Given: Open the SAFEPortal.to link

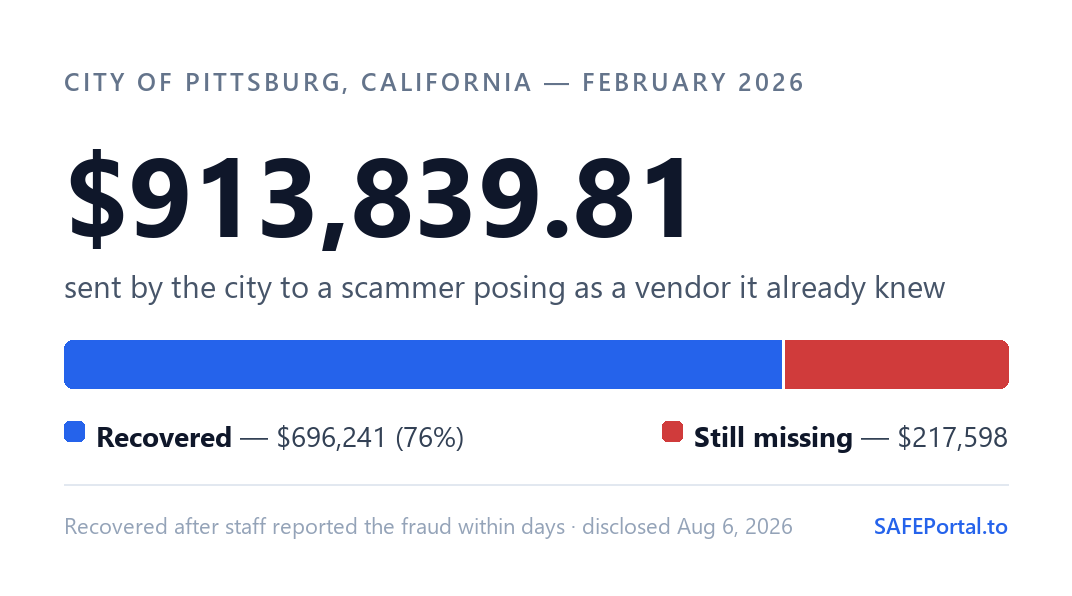Looking at the screenshot, I should (940, 526).
